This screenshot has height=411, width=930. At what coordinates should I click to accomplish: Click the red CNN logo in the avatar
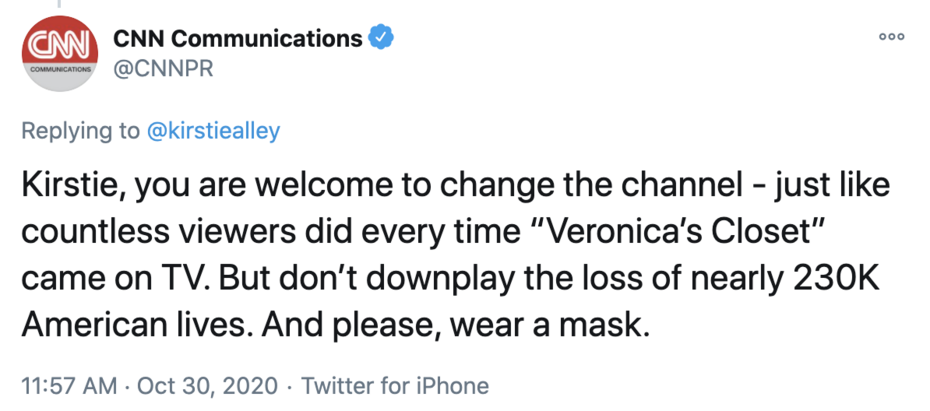click(58, 44)
